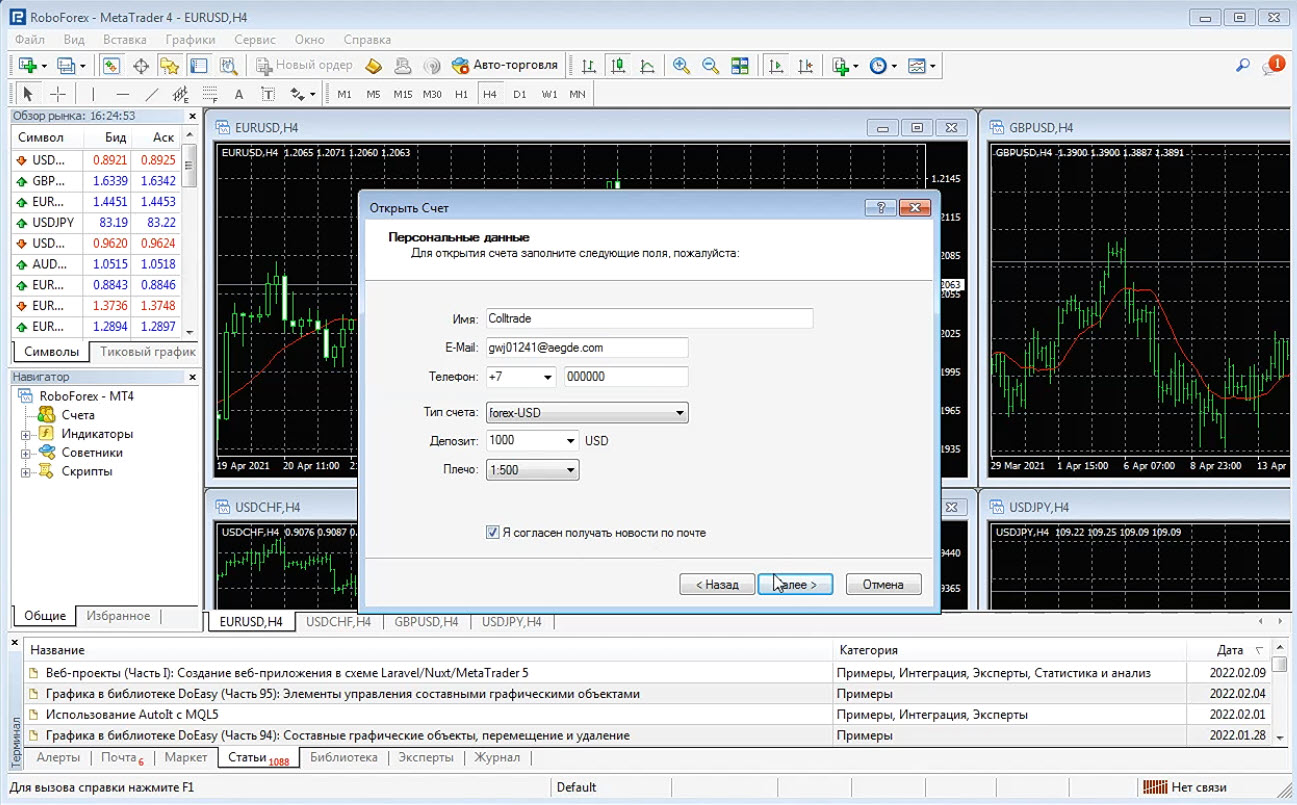Click the zoom in magnifier icon
Image resolution: width=1297 pixels, height=805 pixels.
click(681, 66)
